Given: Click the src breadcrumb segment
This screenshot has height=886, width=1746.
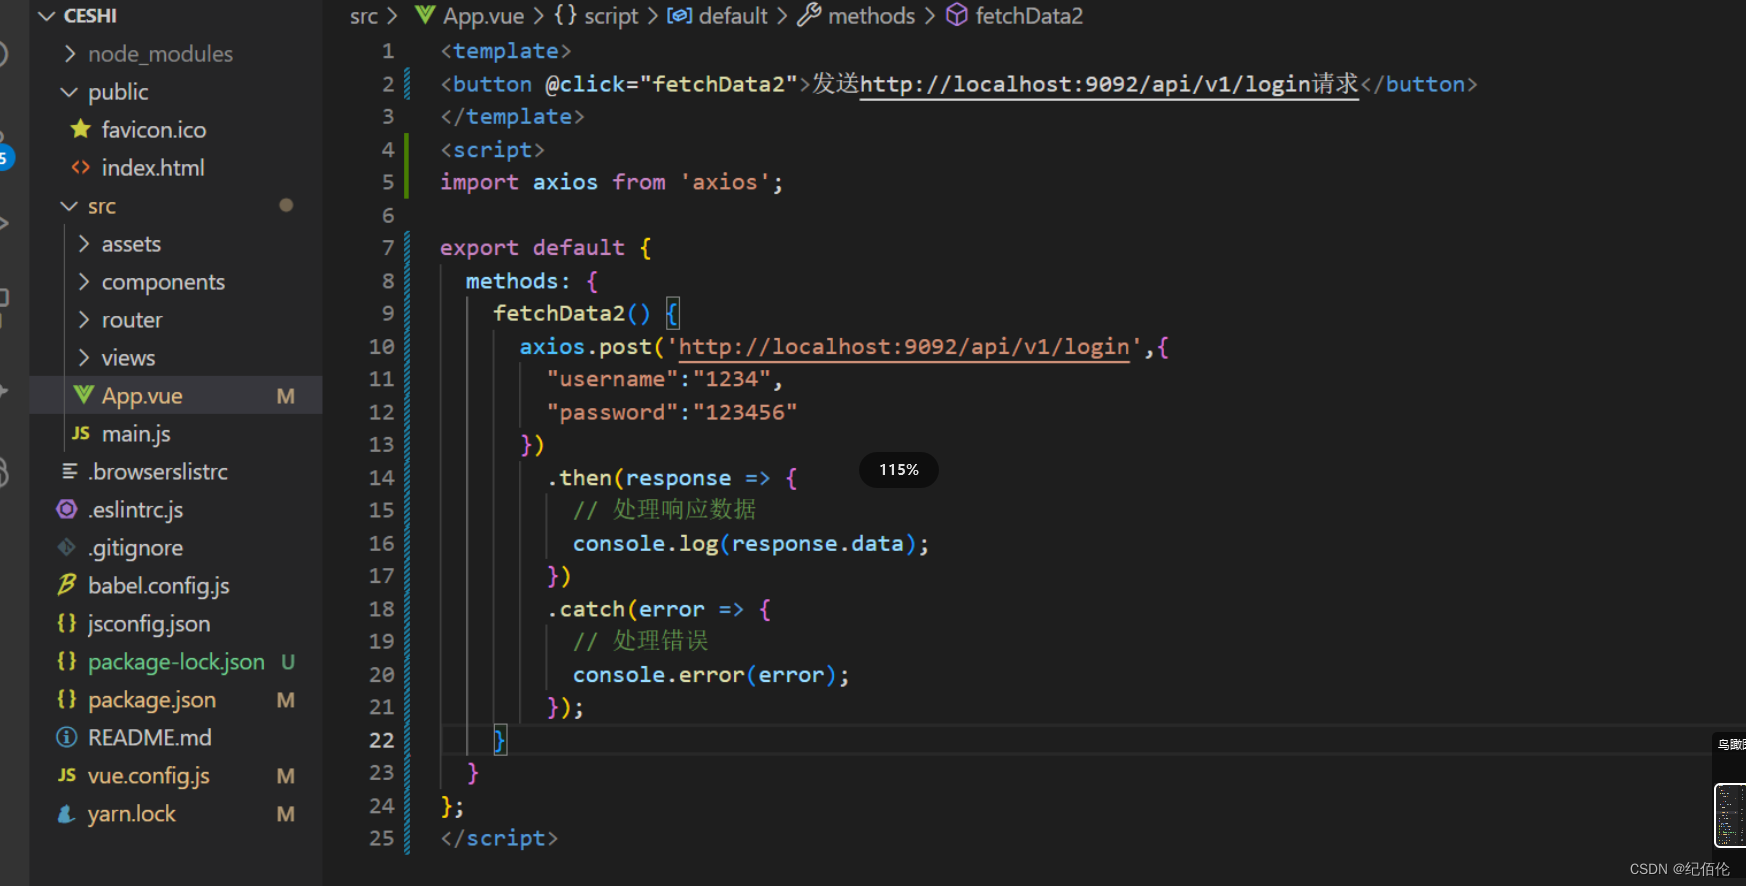Looking at the screenshot, I should coord(364,16).
